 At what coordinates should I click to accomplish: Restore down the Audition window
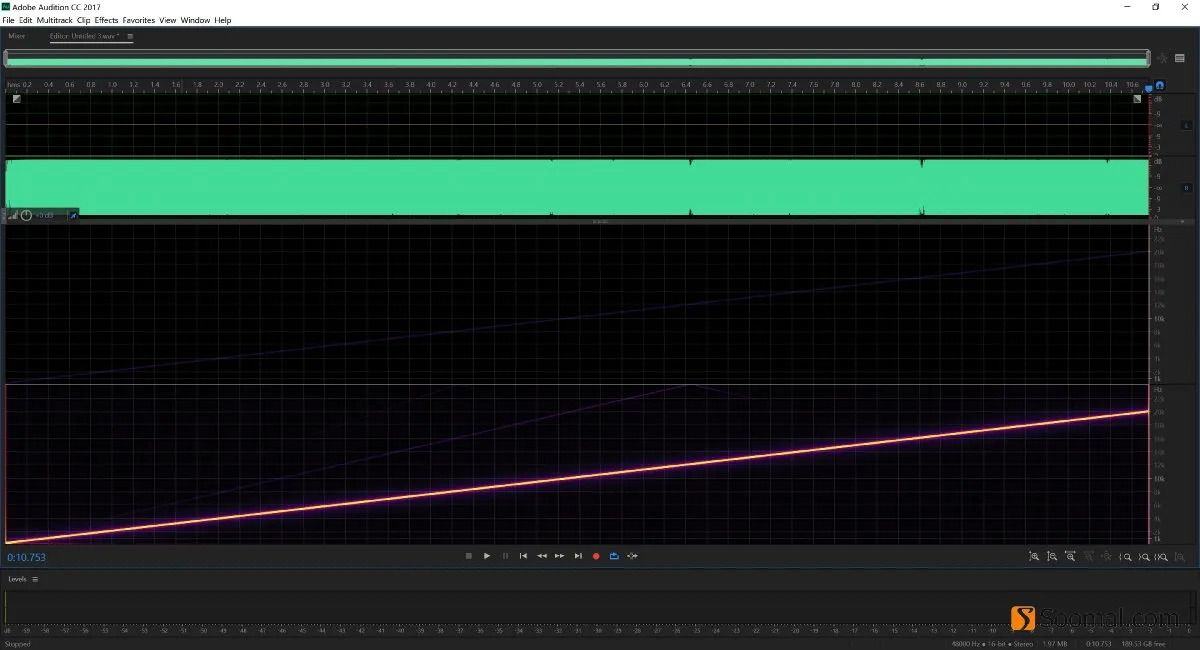coord(1156,6)
